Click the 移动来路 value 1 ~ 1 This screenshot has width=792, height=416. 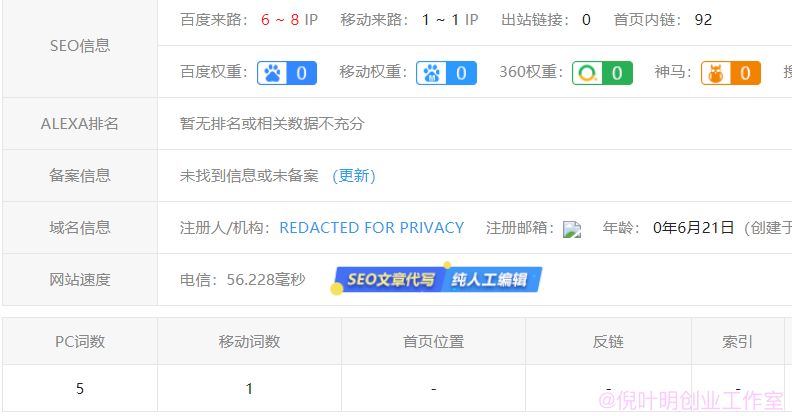pos(440,20)
